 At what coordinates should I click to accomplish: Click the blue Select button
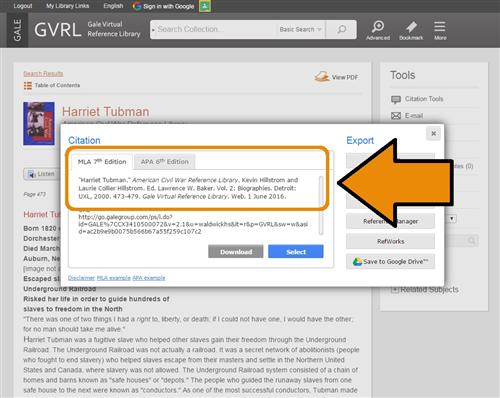pos(296,252)
